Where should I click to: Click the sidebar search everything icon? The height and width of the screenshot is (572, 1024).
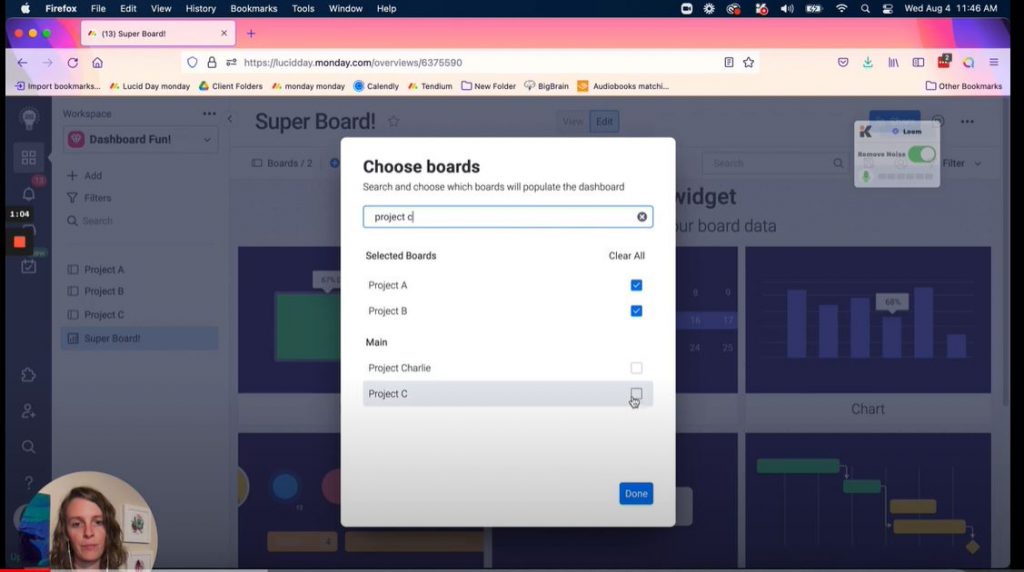click(29, 447)
